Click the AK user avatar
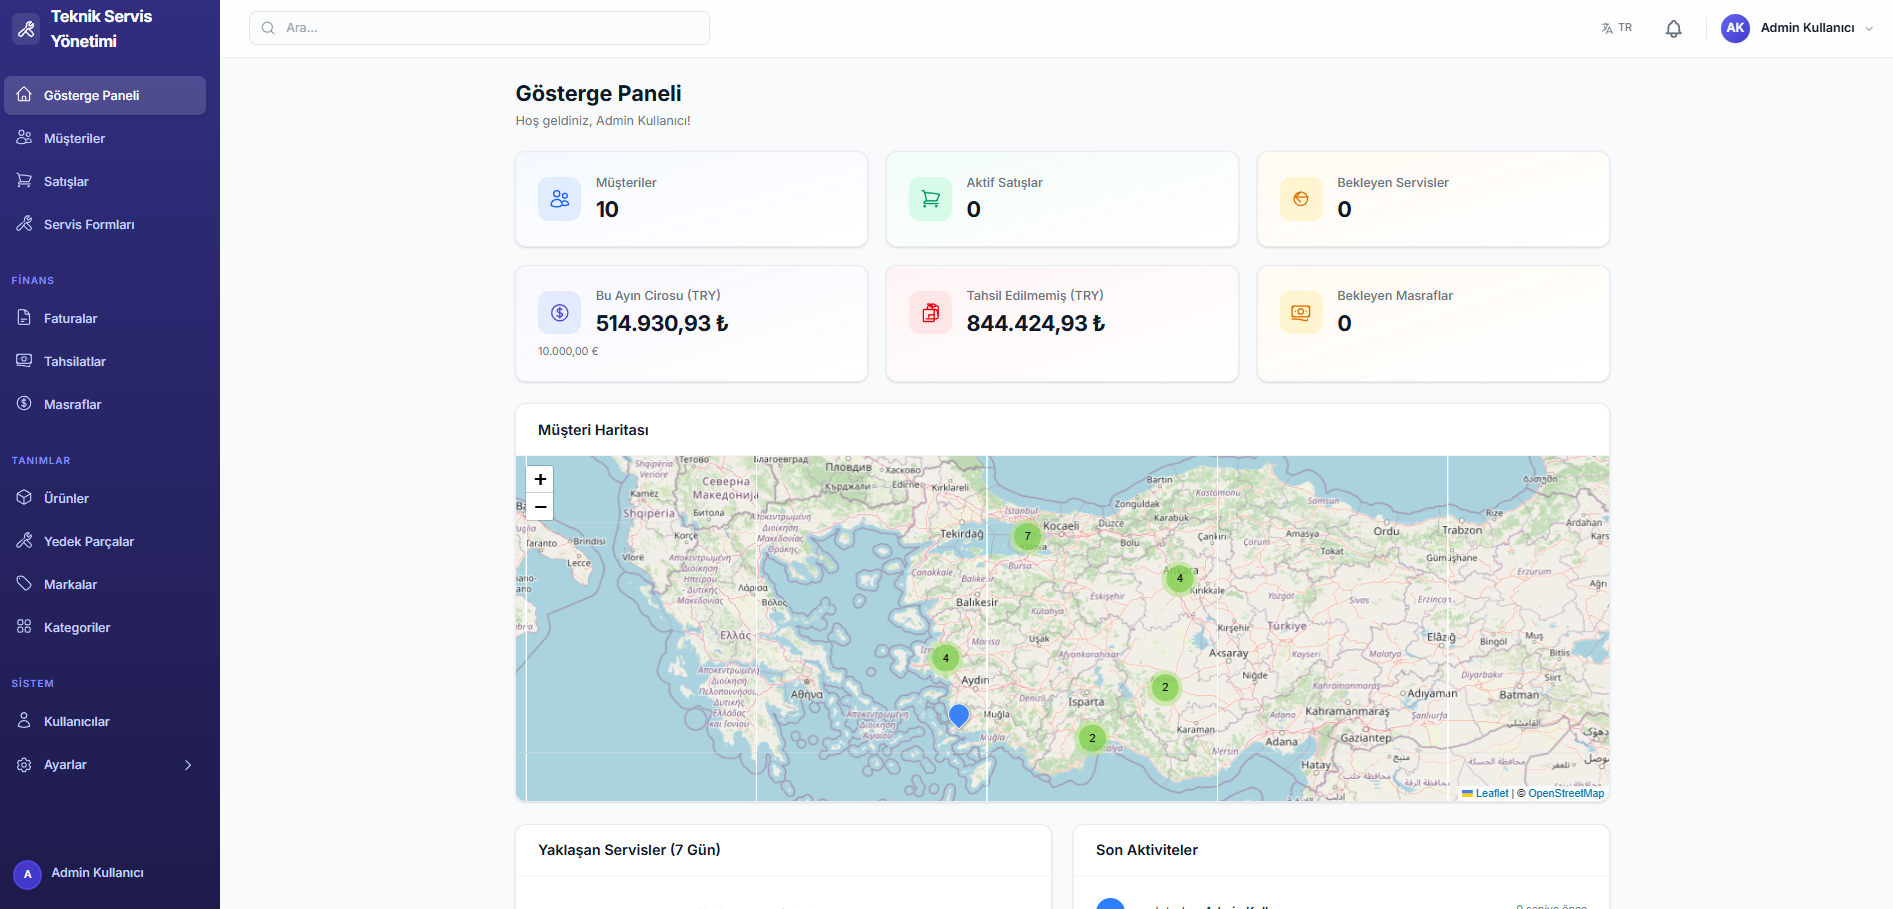The image size is (1893, 909). [x=1735, y=28]
